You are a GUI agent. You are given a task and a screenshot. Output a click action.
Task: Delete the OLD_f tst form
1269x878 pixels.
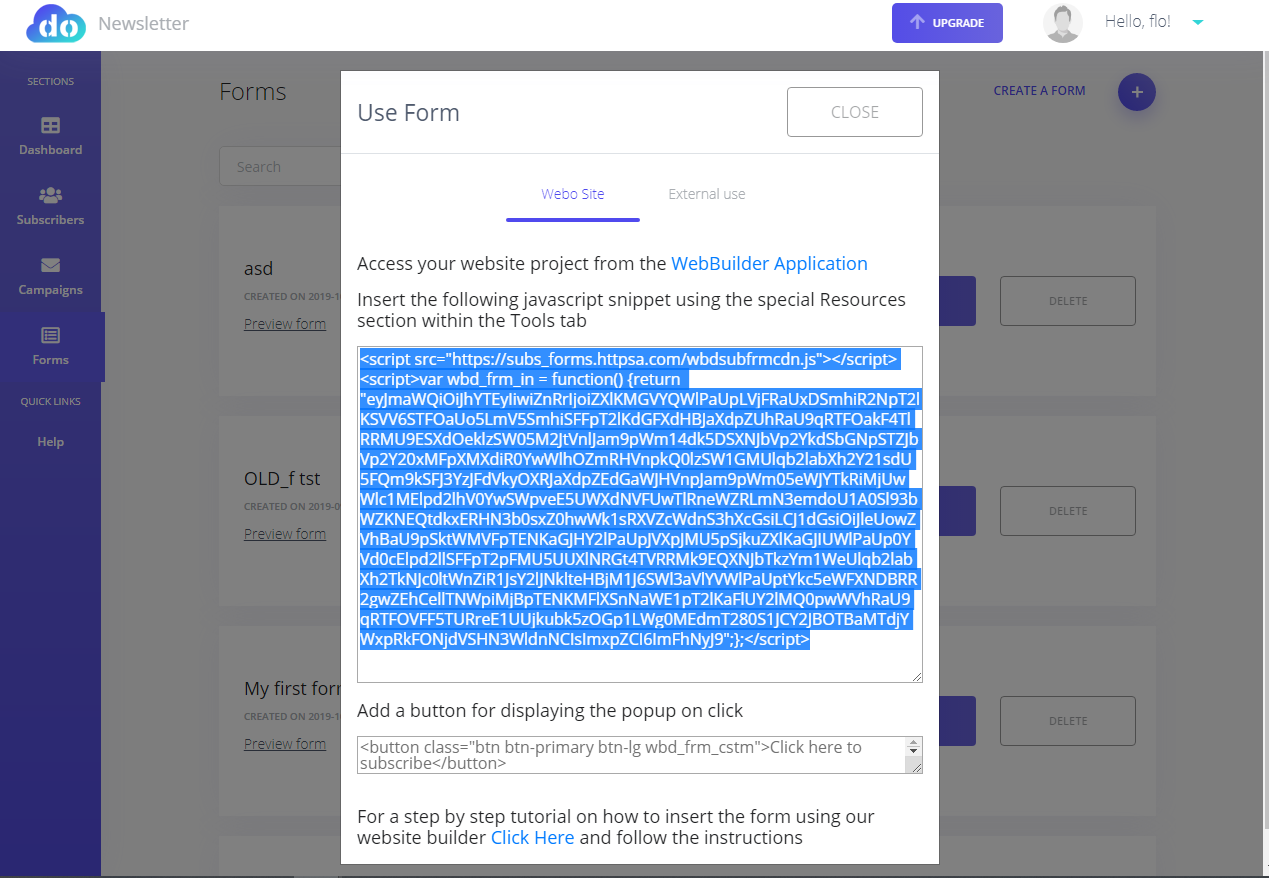click(x=1068, y=511)
